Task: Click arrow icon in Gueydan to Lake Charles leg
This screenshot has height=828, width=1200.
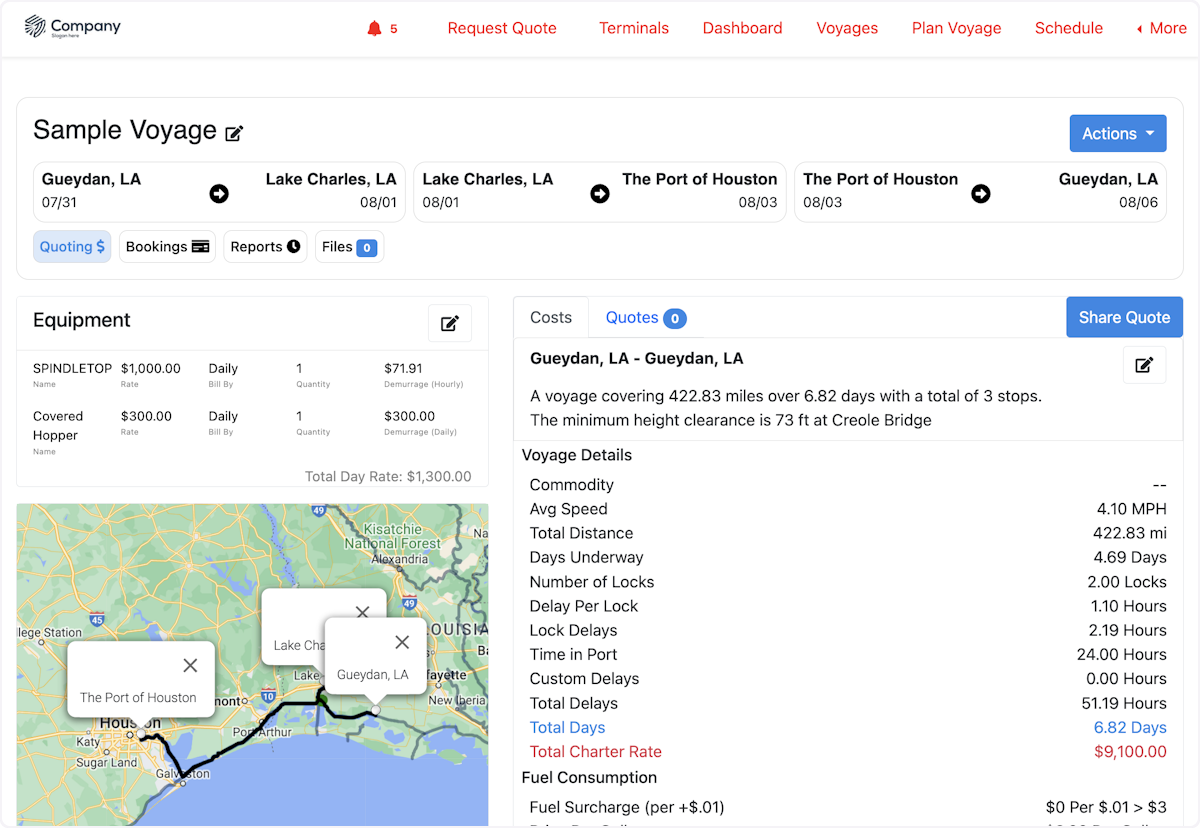Action: 219,194
